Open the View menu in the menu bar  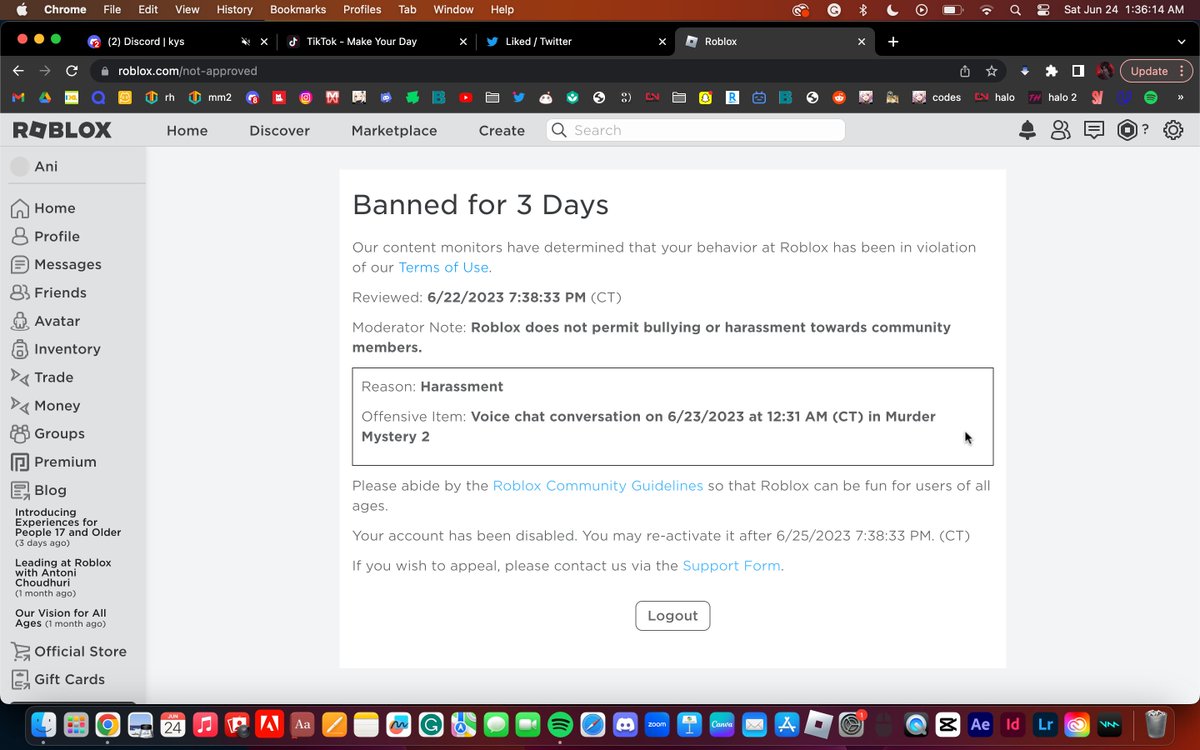[187, 10]
